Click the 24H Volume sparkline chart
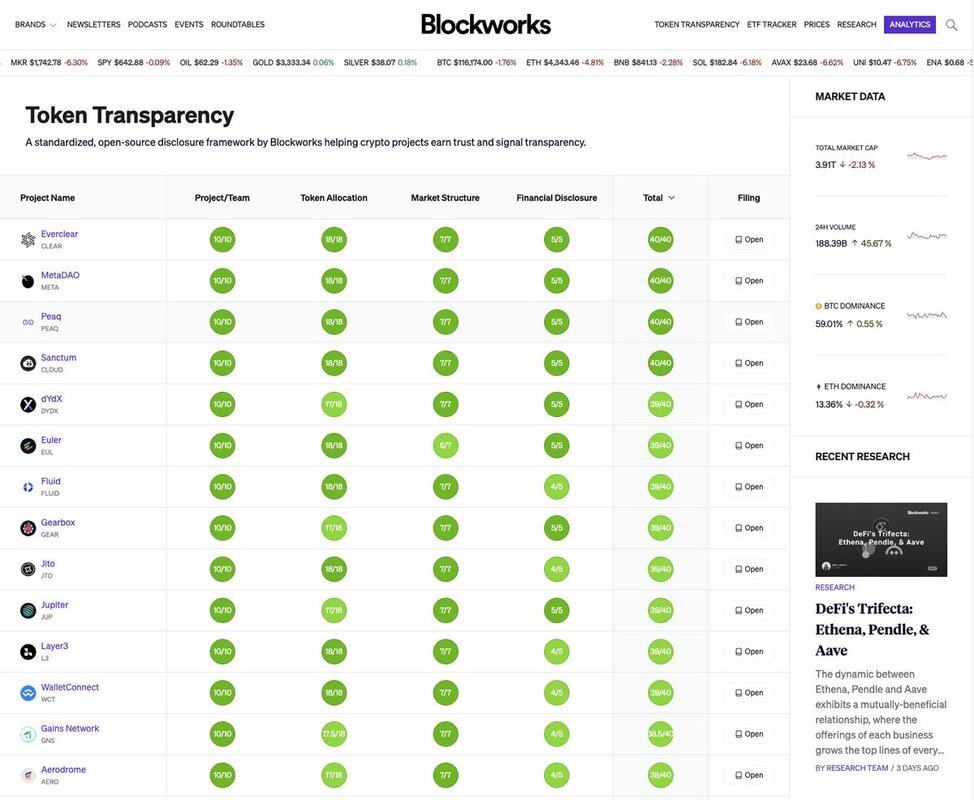974x800 pixels. pyautogui.click(x=927, y=236)
